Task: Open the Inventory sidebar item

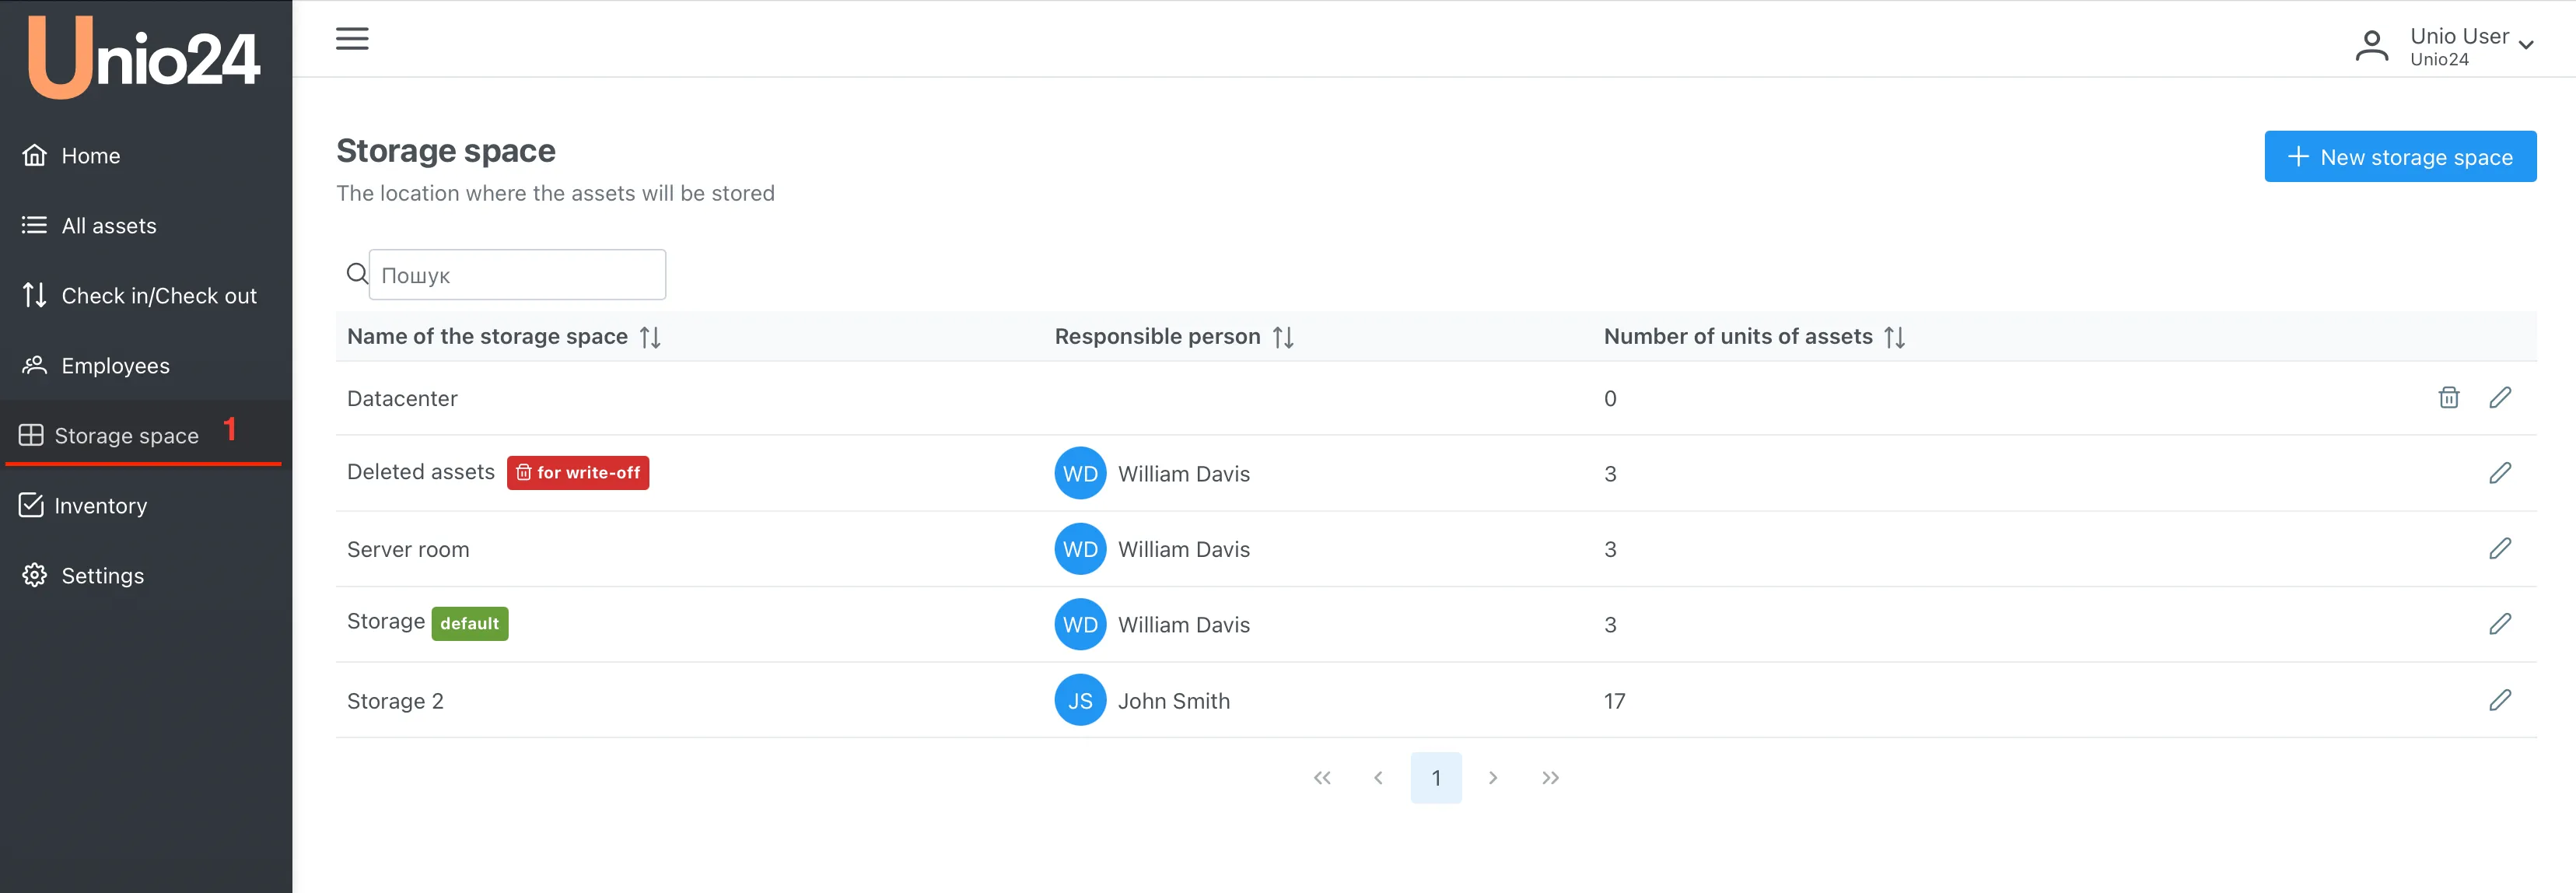Action: coord(100,506)
